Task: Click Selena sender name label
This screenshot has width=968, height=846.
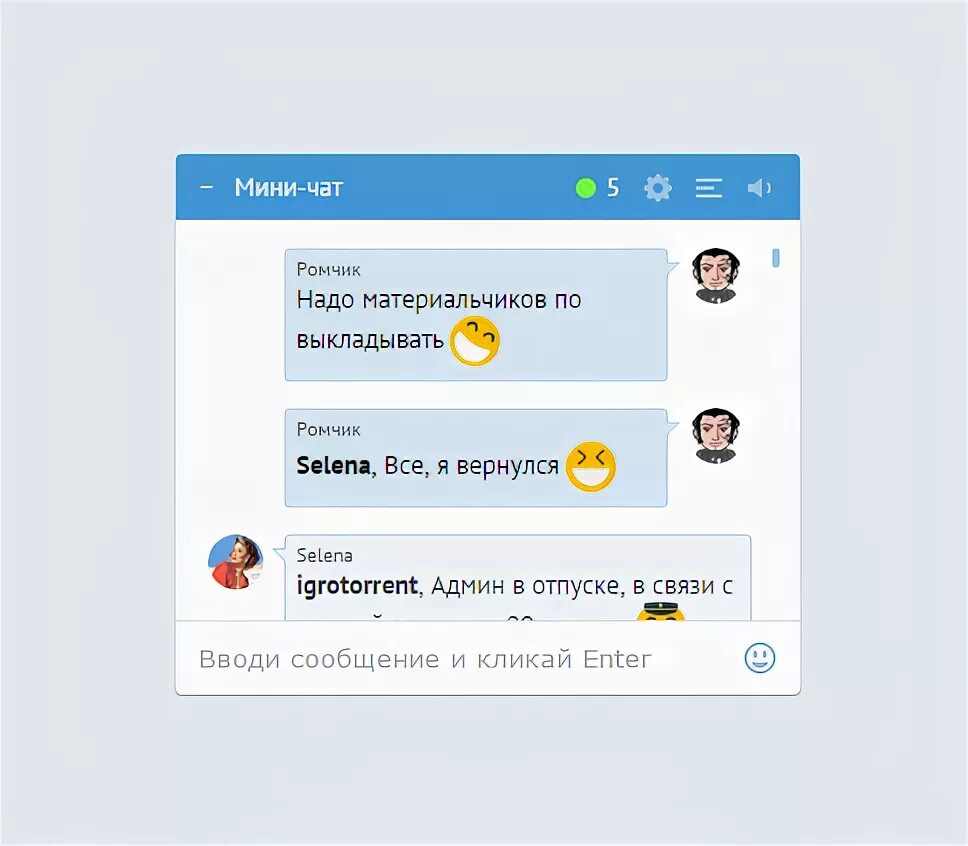Action: [324, 555]
